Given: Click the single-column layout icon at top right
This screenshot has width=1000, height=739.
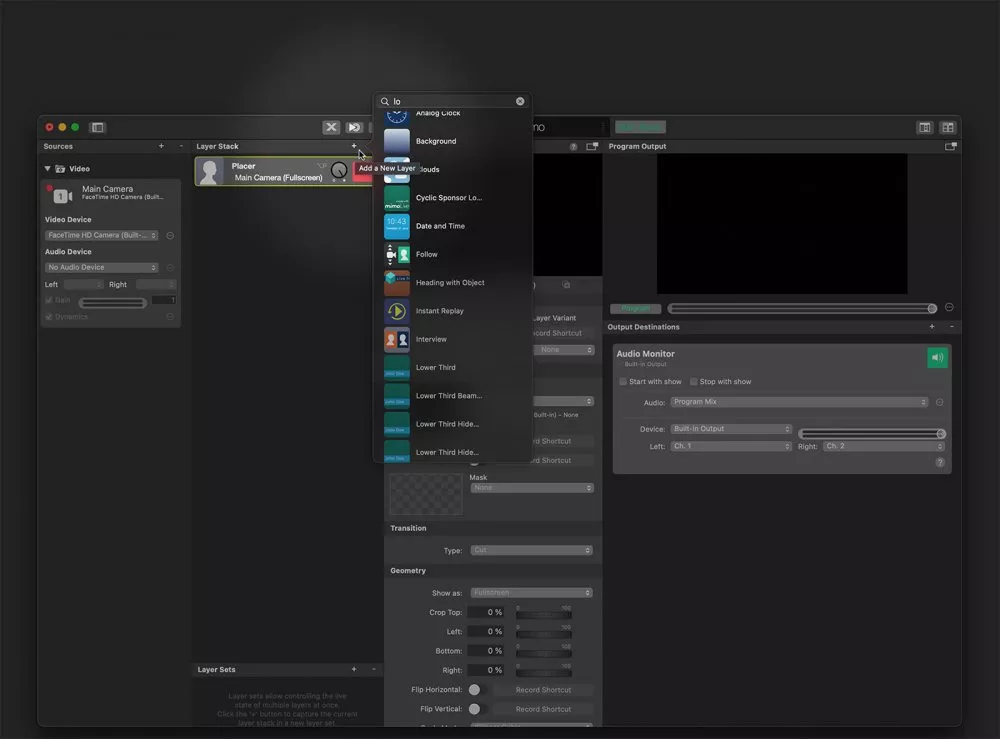Looking at the screenshot, I should click(925, 128).
